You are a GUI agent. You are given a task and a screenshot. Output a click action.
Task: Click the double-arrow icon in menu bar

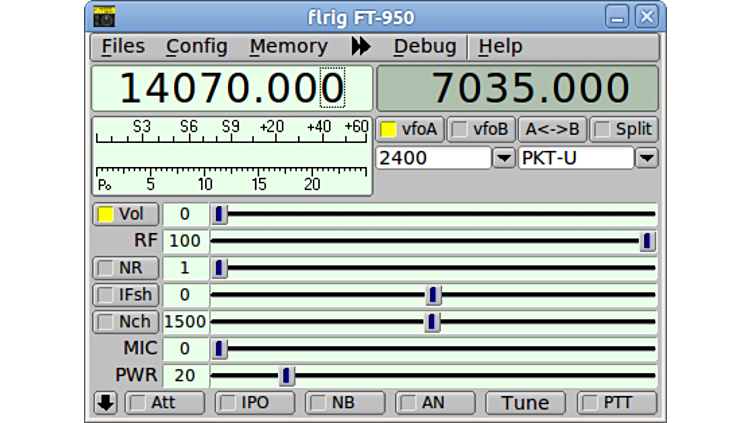pos(360,47)
